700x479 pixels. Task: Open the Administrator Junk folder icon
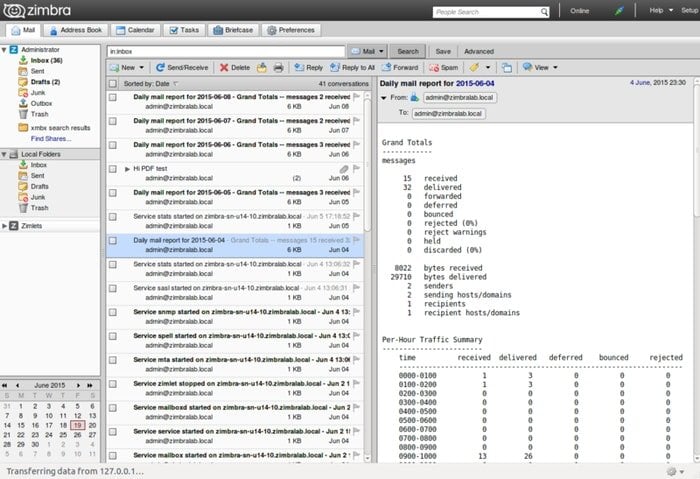(x=23, y=92)
